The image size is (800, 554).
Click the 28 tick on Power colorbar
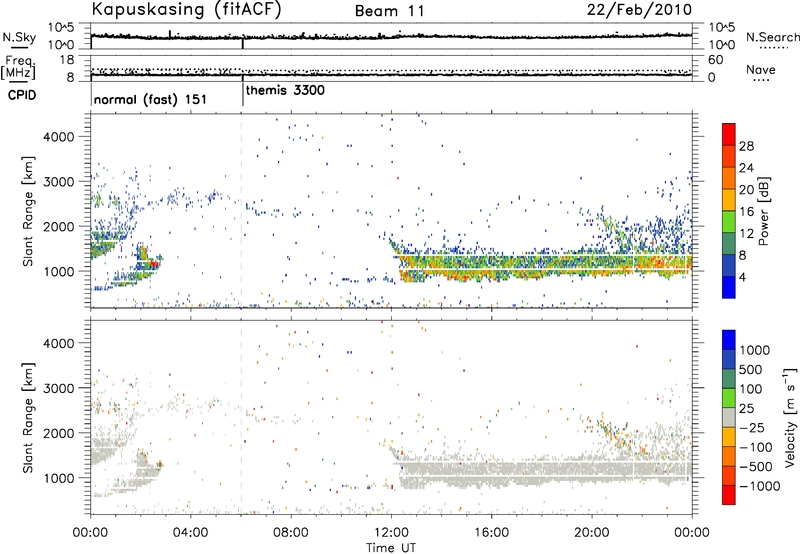(x=746, y=146)
